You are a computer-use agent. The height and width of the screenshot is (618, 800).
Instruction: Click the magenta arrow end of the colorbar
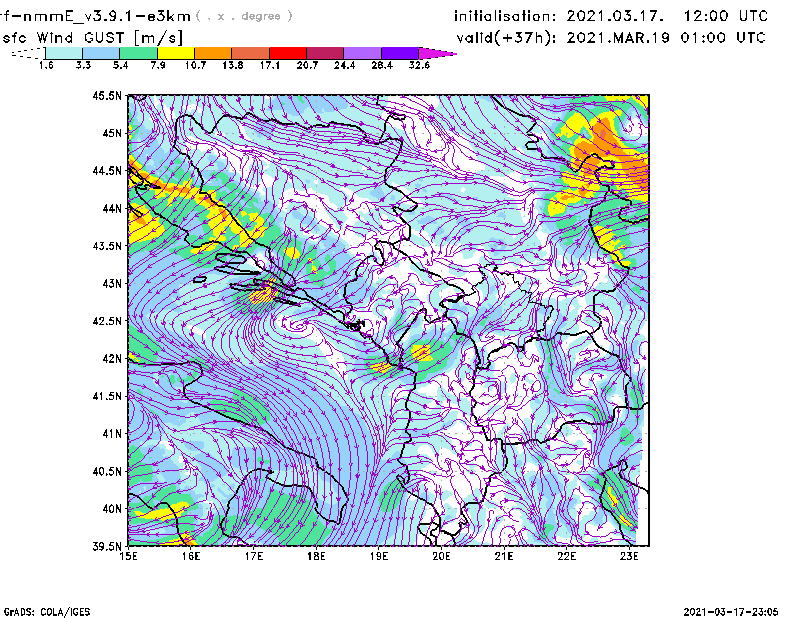point(437,53)
